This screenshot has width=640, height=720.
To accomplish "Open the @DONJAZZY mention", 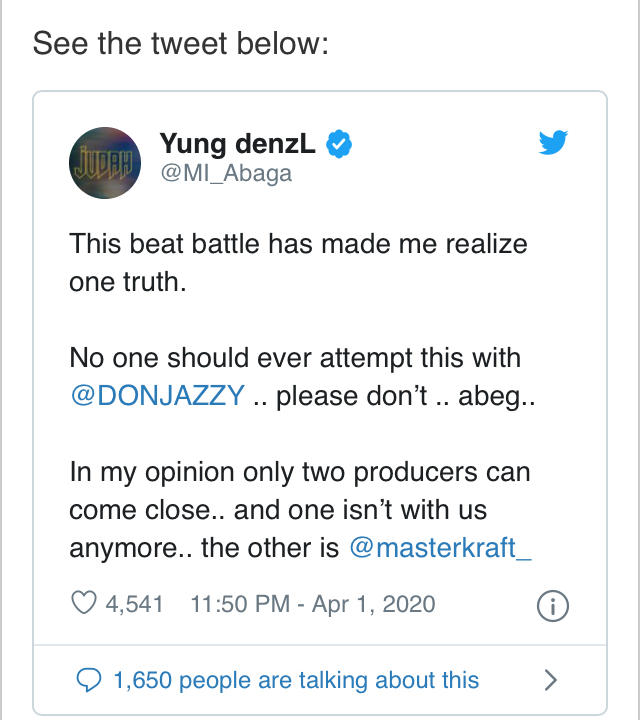I will pyautogui.click(x=156, y=395).
